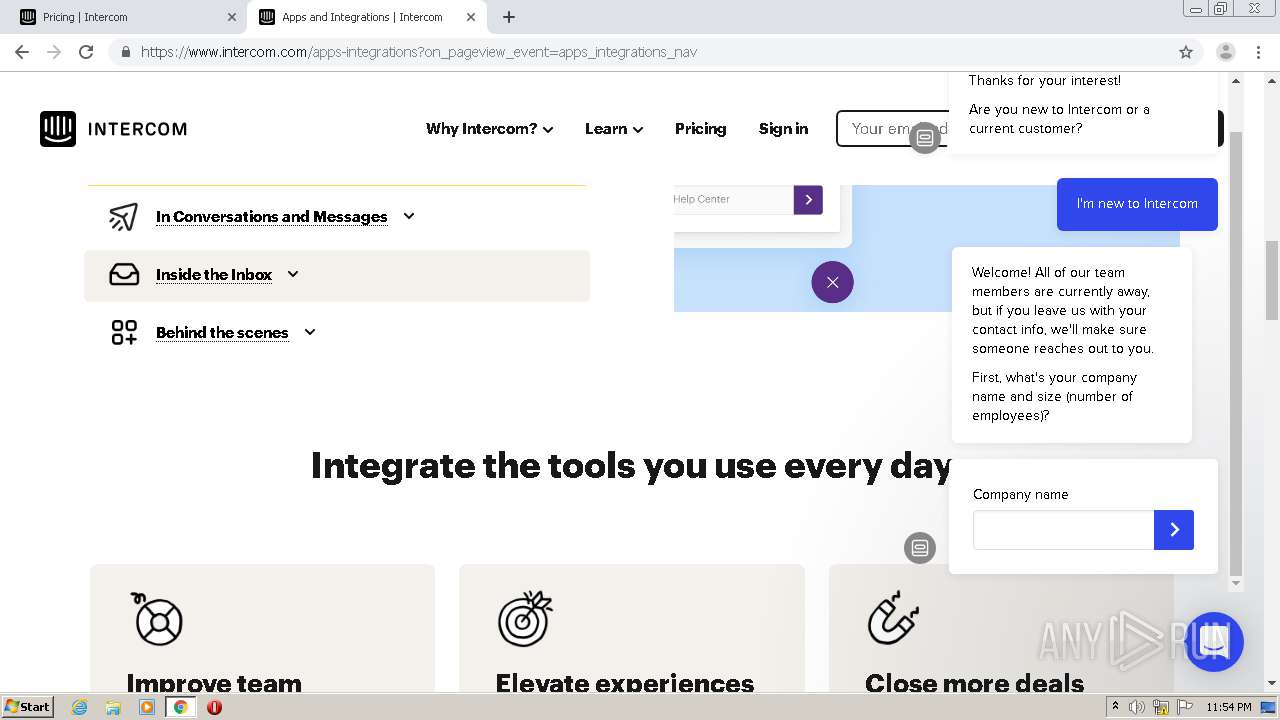Click the page vertical scrollbar thumb
This screenshot has height=720, width=1280.
(x=1272, y=280)
